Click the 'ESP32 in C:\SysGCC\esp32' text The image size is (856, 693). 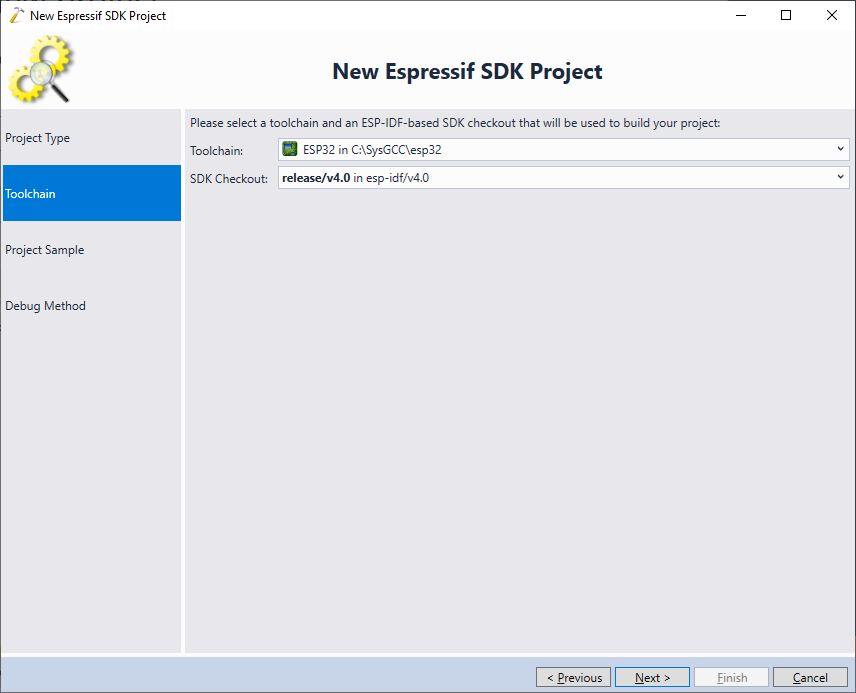[372, 150]
